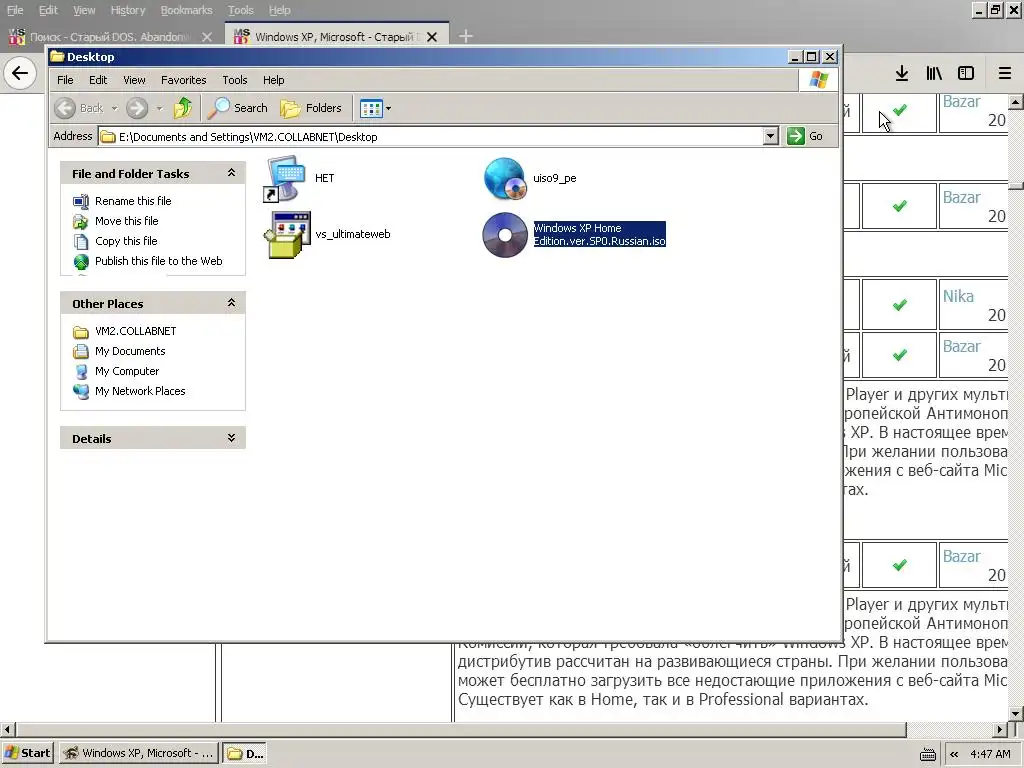Open My Computer in Other Places
1024x768 pixels.
point(127,371)
